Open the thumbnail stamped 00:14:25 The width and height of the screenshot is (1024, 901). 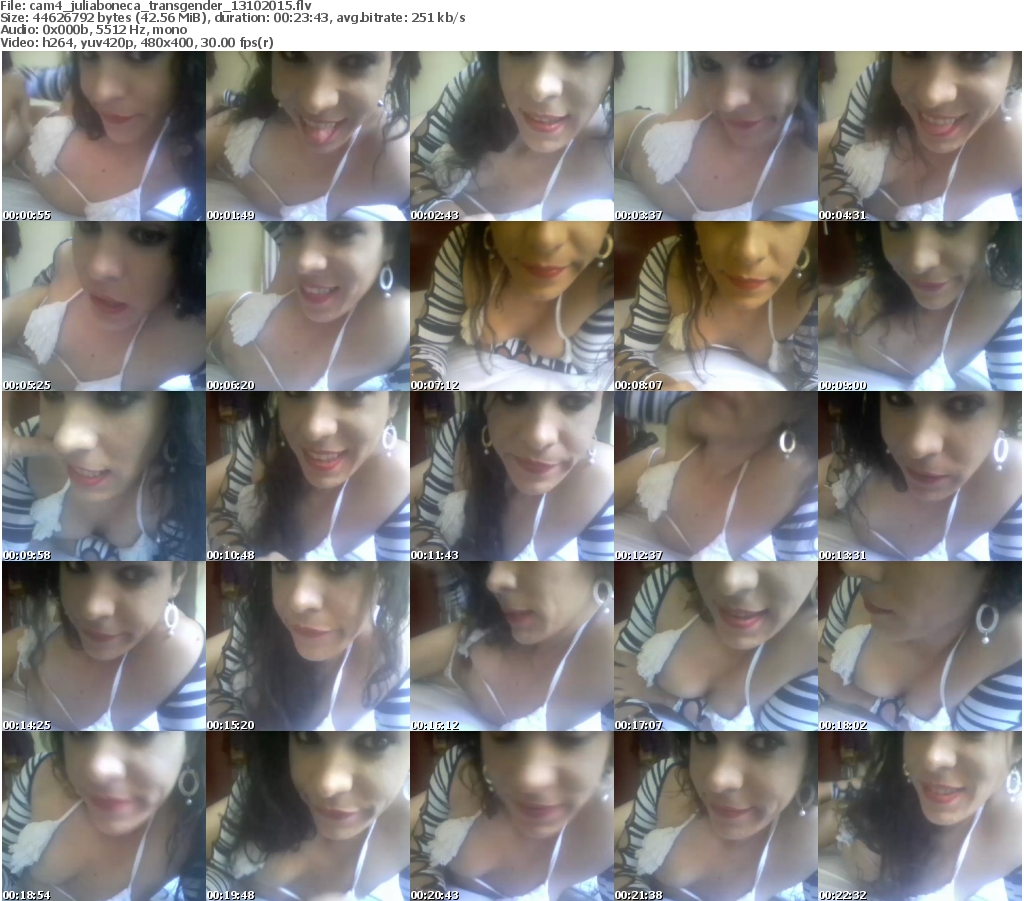click(104, 646)
